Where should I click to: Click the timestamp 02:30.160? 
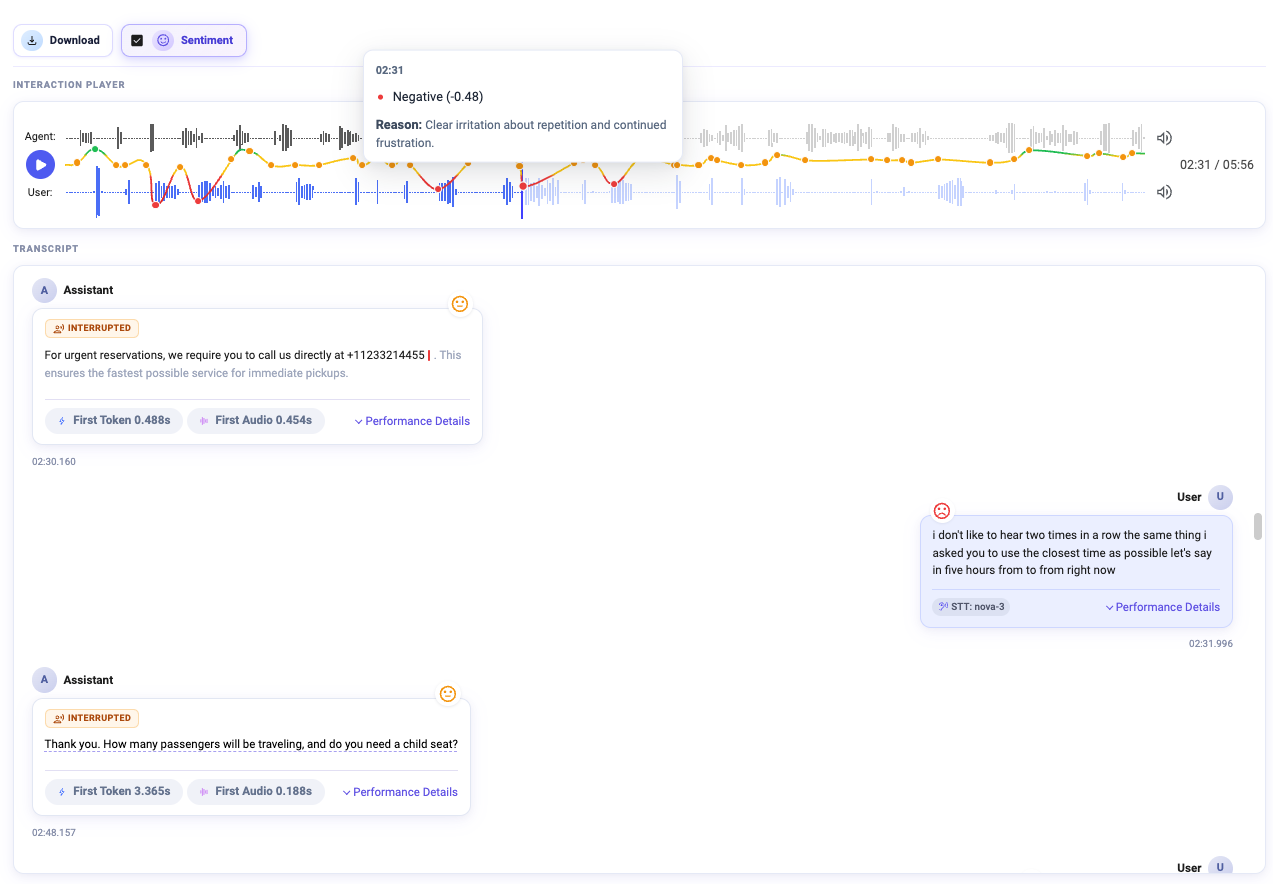(54, 462)
